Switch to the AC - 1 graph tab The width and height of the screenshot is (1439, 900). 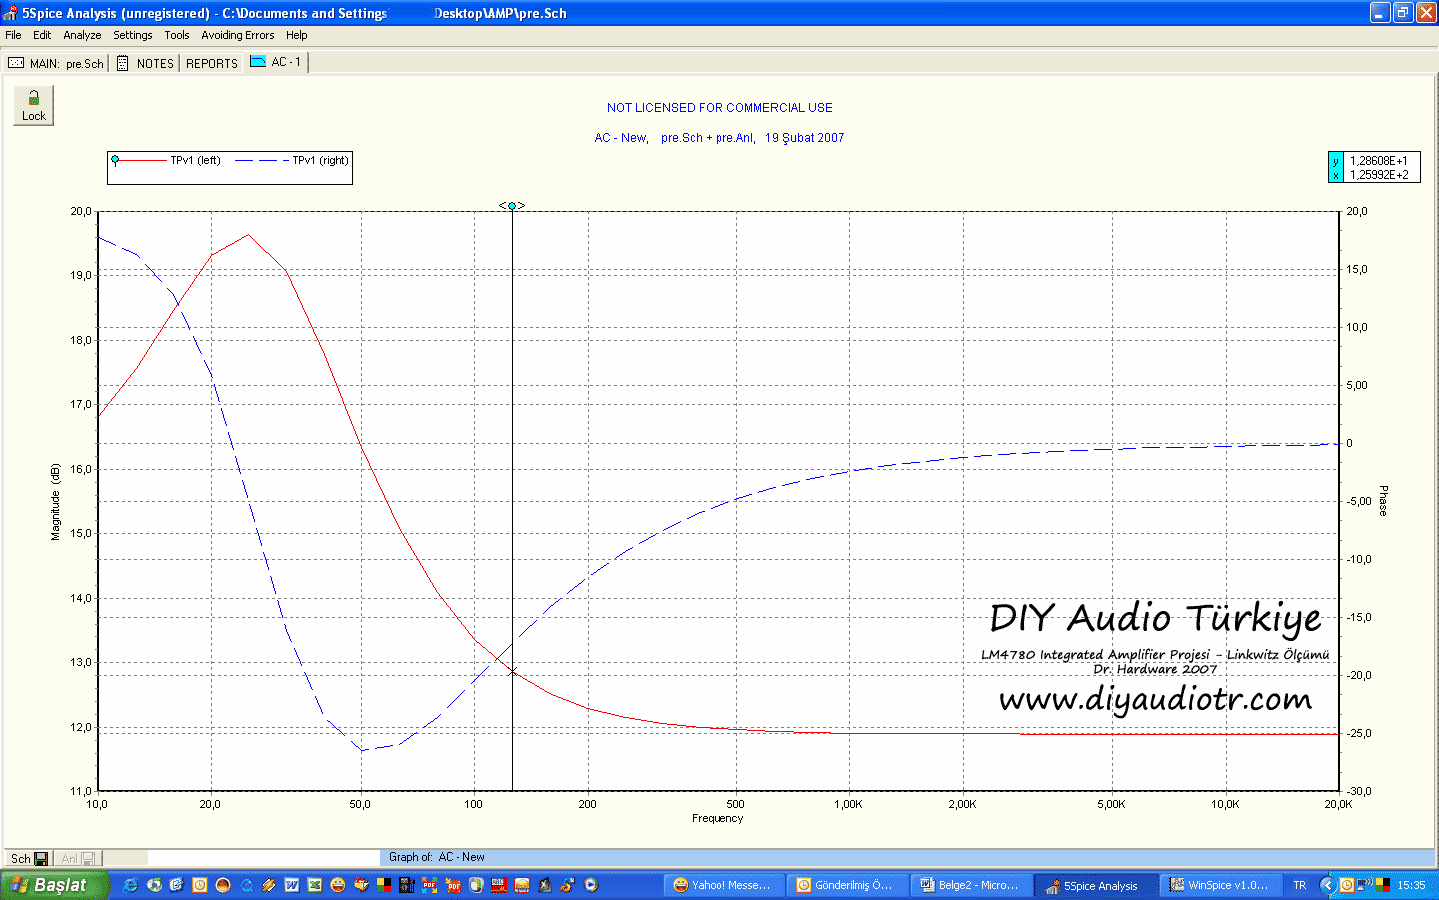(276, 62)
